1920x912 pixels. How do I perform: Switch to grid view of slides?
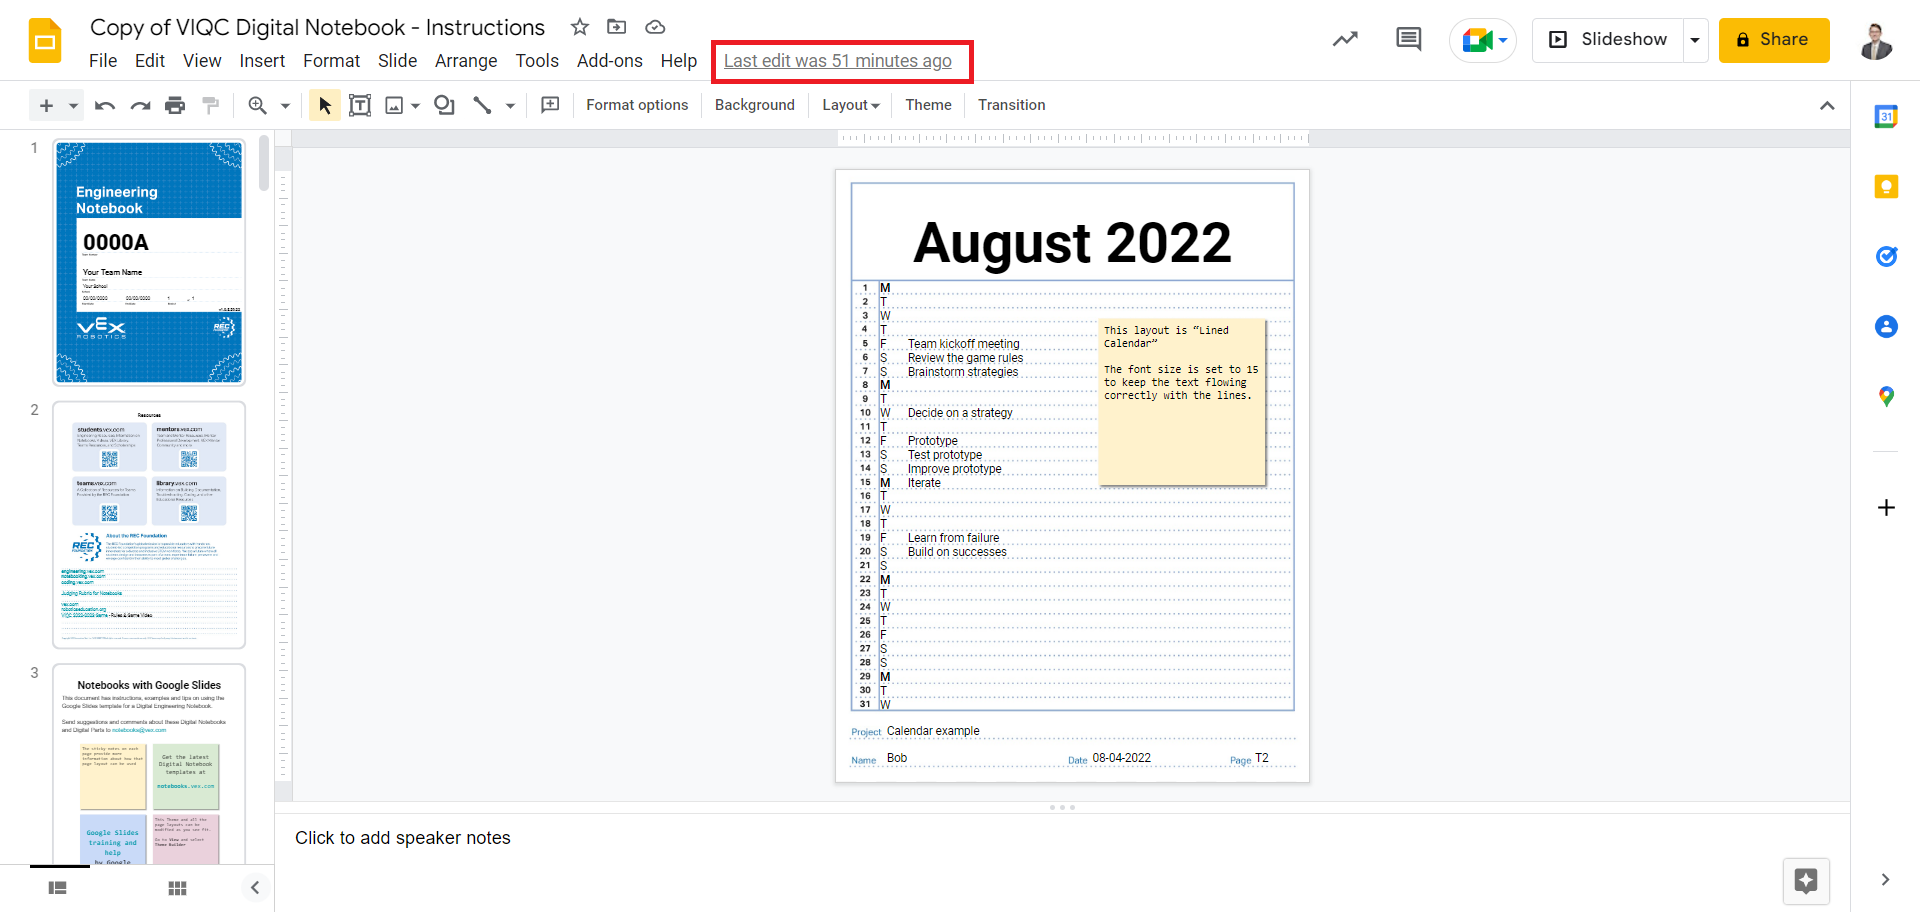point(177,888)
